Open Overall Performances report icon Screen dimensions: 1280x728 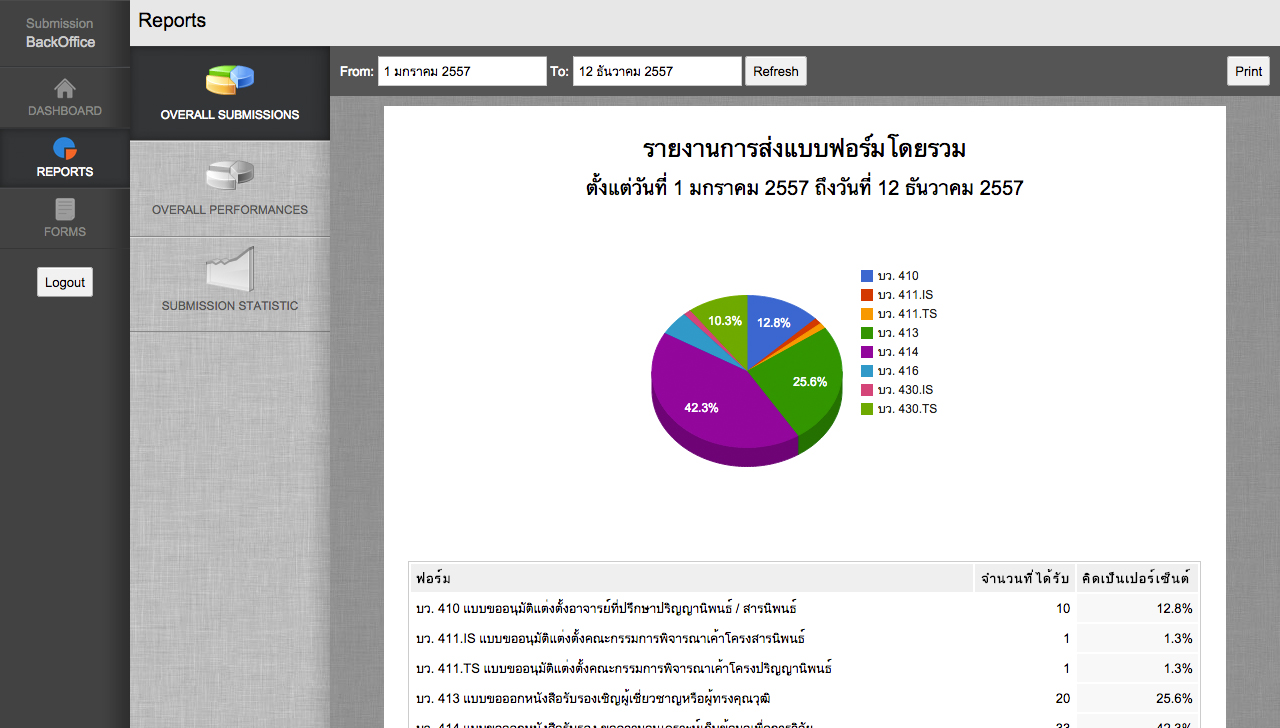[230, 176]
